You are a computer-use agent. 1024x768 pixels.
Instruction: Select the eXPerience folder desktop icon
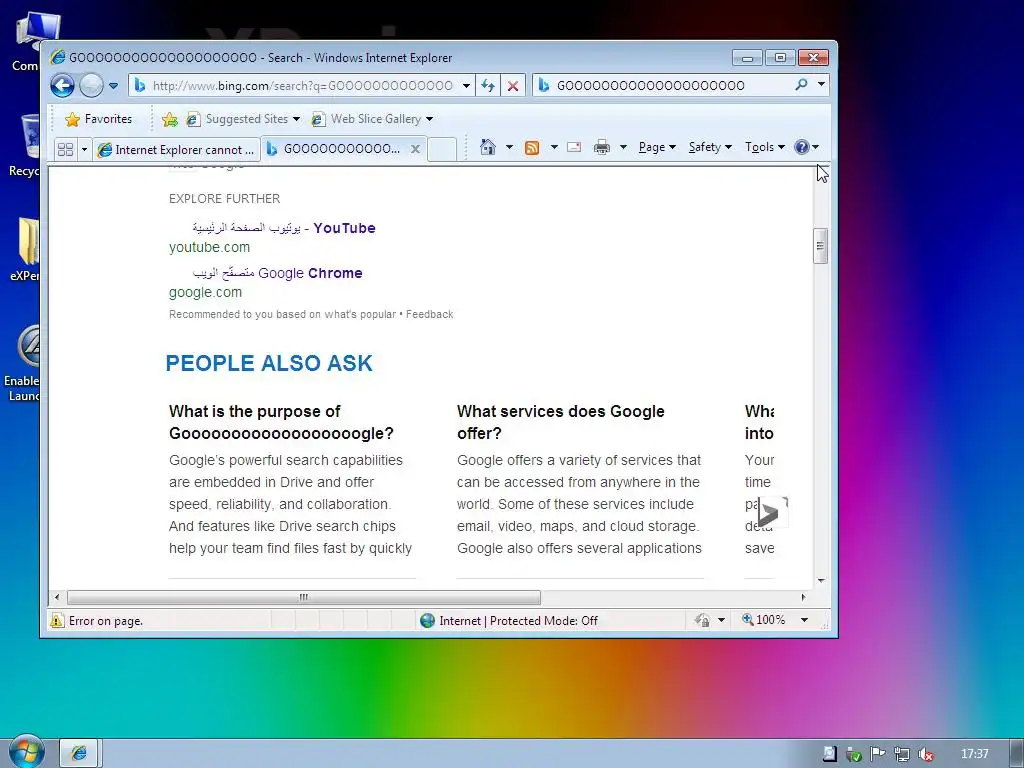[x=27, y=249]
